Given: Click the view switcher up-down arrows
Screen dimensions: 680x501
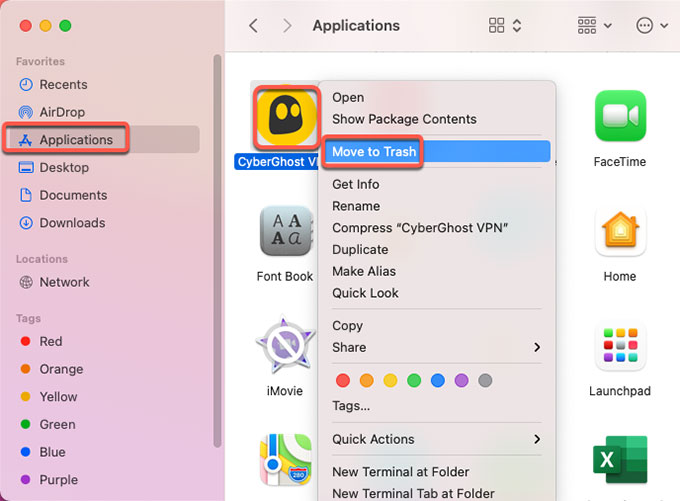Looking at the screenshot, I should [517, 26].
